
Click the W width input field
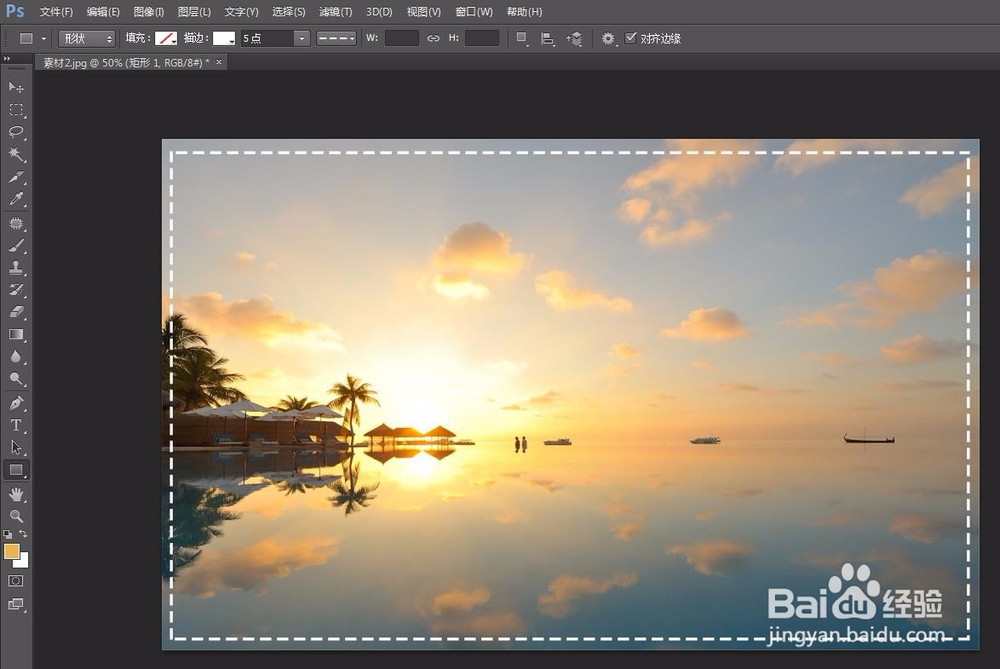point(402,38)
